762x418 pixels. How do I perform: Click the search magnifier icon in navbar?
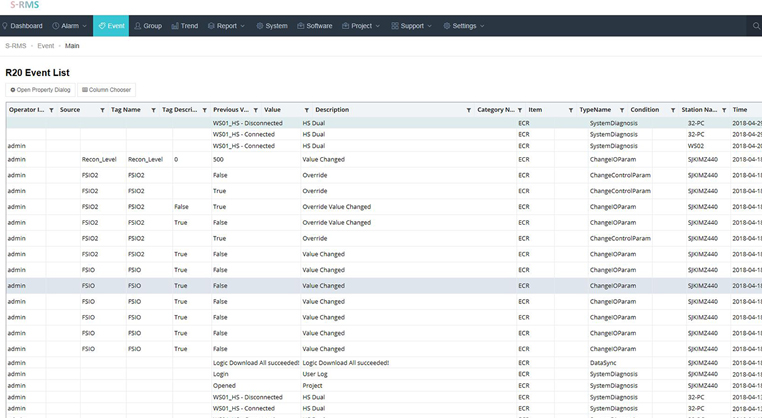pos(756,26)
